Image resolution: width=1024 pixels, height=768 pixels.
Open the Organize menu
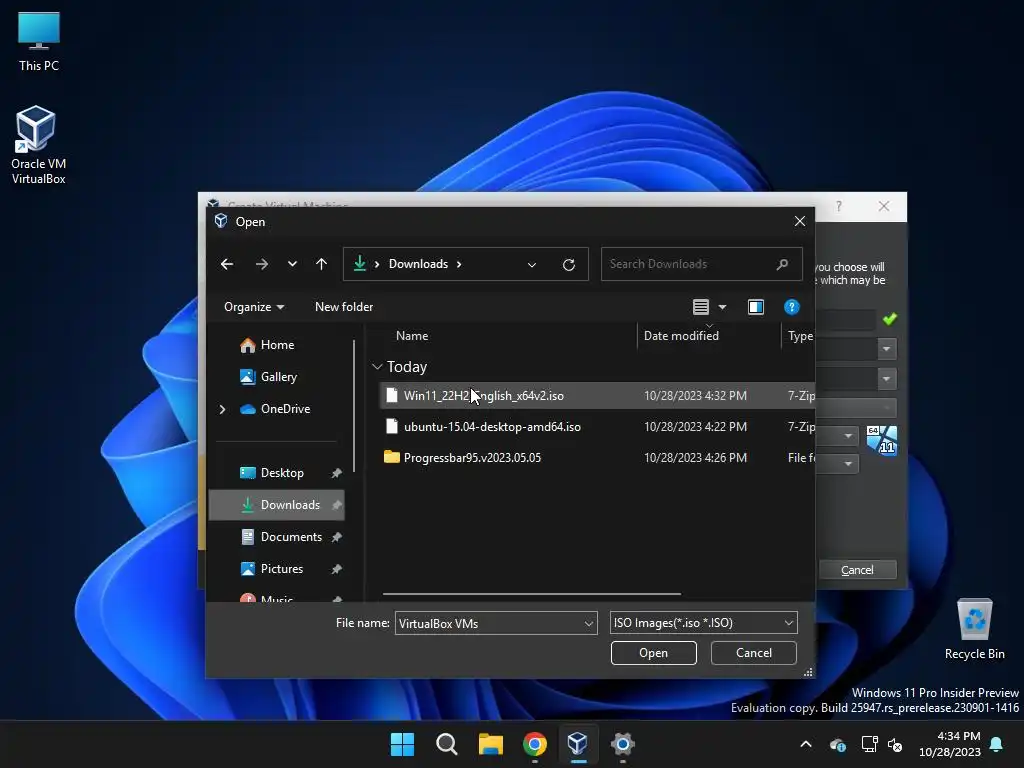(253, 307)
